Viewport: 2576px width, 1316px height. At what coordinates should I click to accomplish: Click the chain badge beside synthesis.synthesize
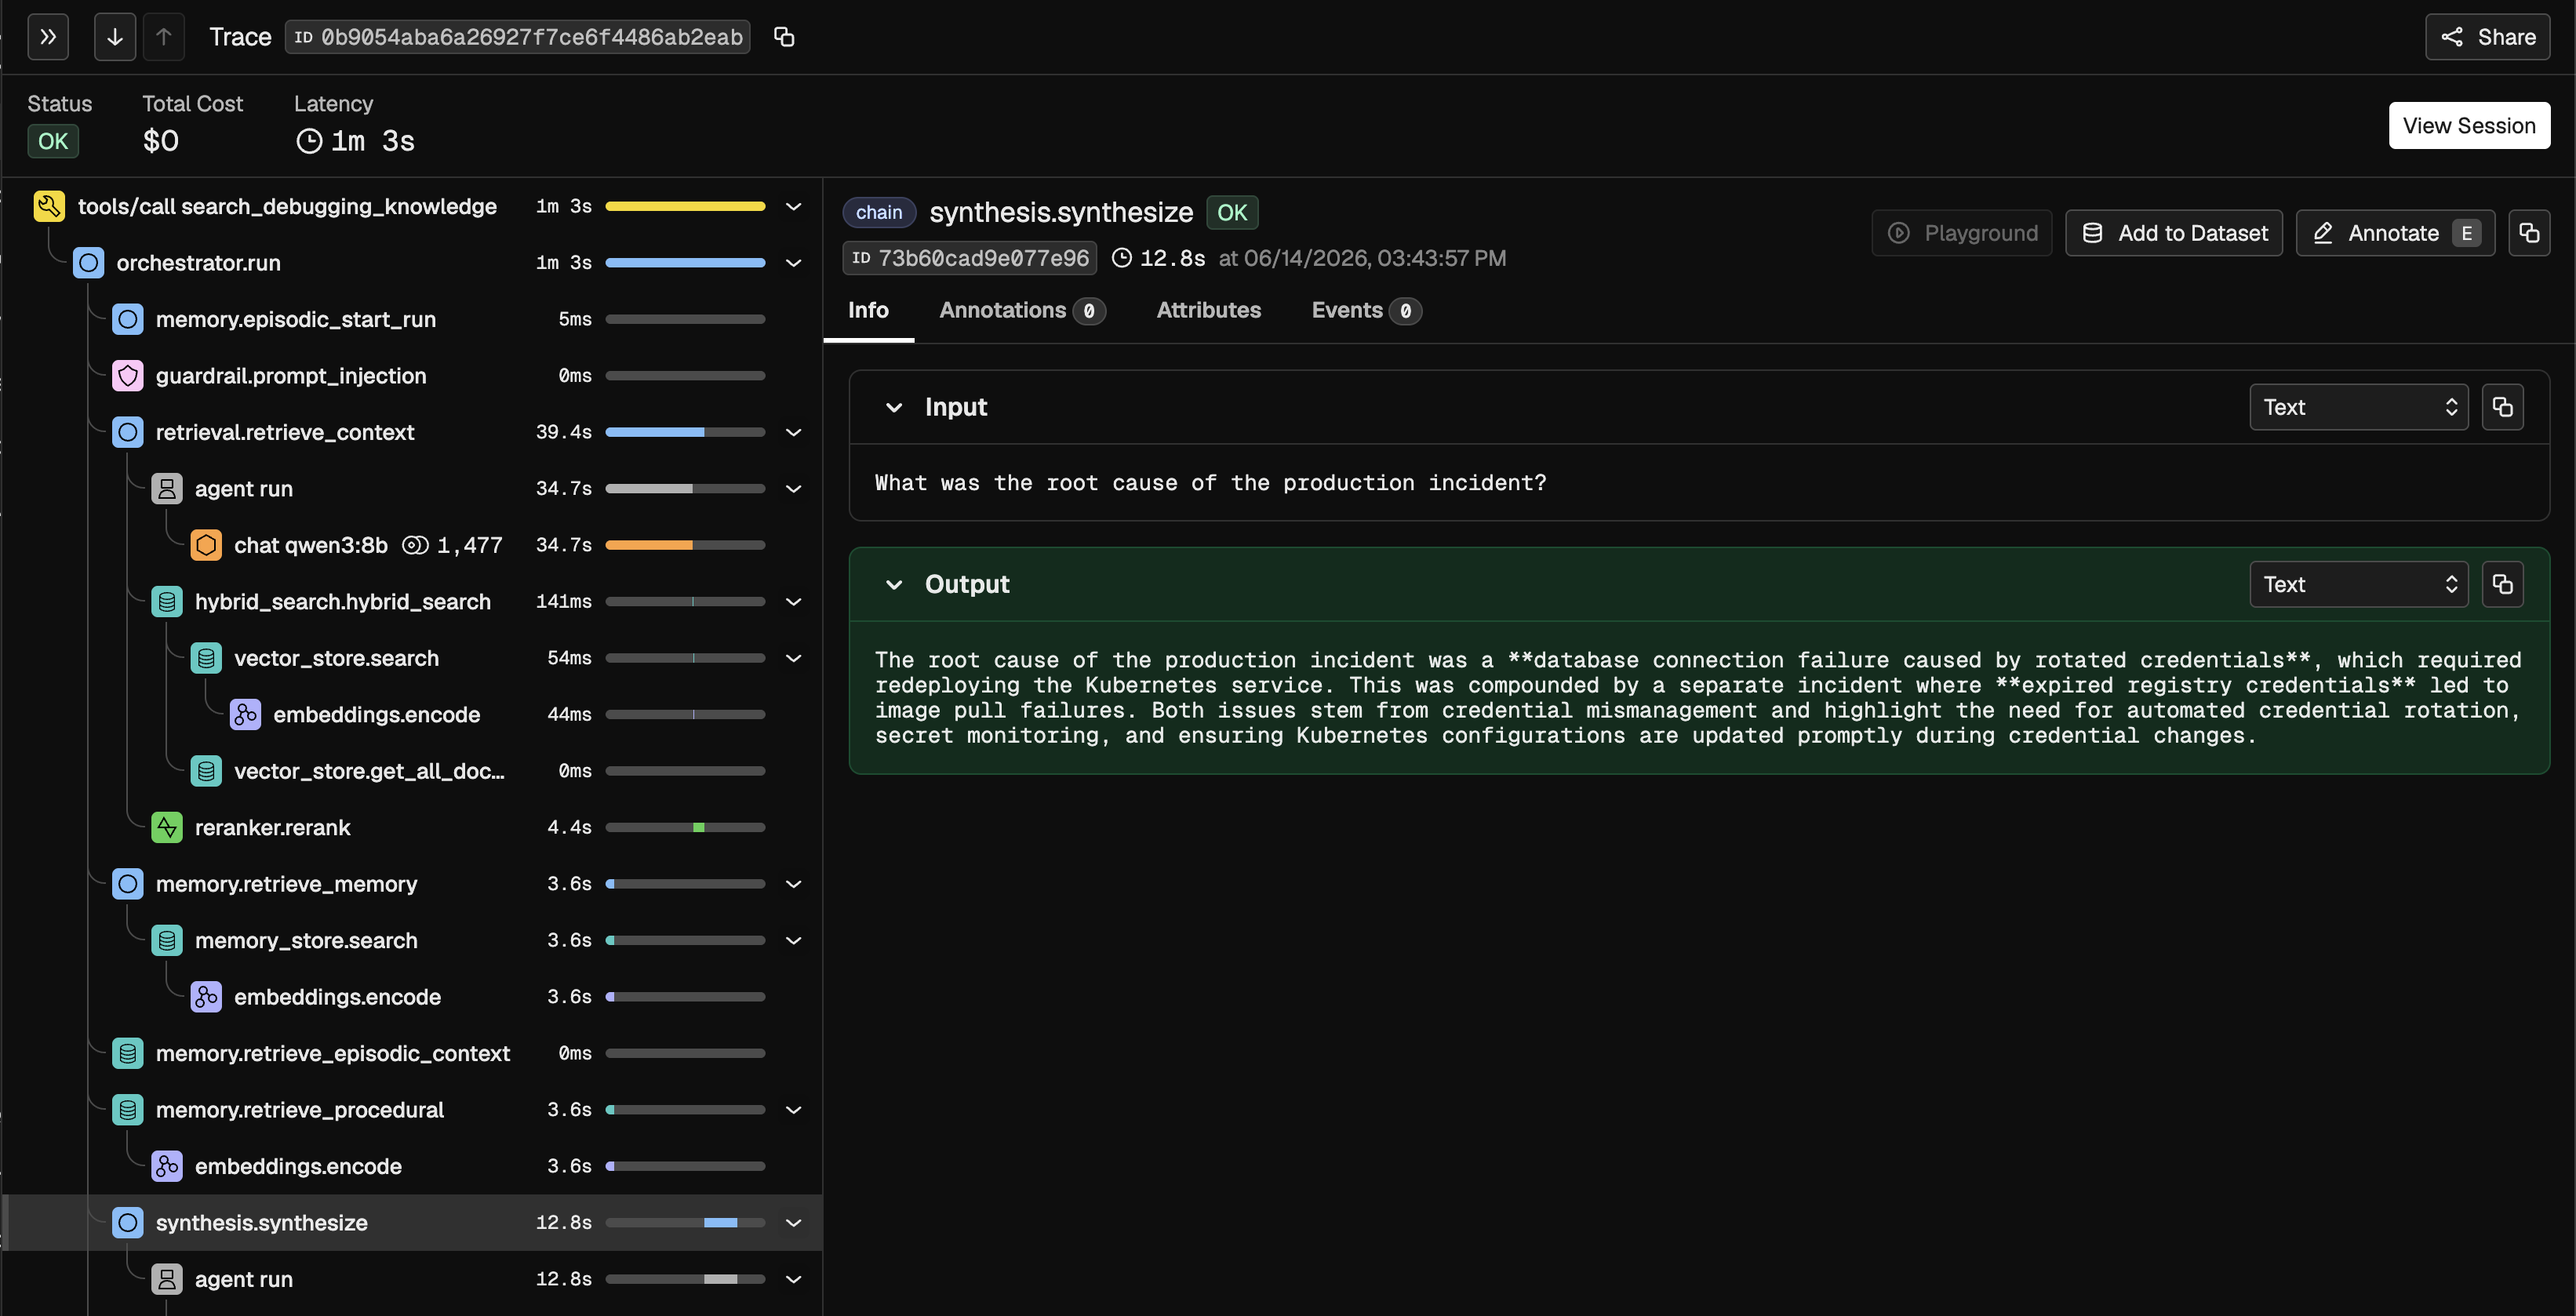pos(879,212)
